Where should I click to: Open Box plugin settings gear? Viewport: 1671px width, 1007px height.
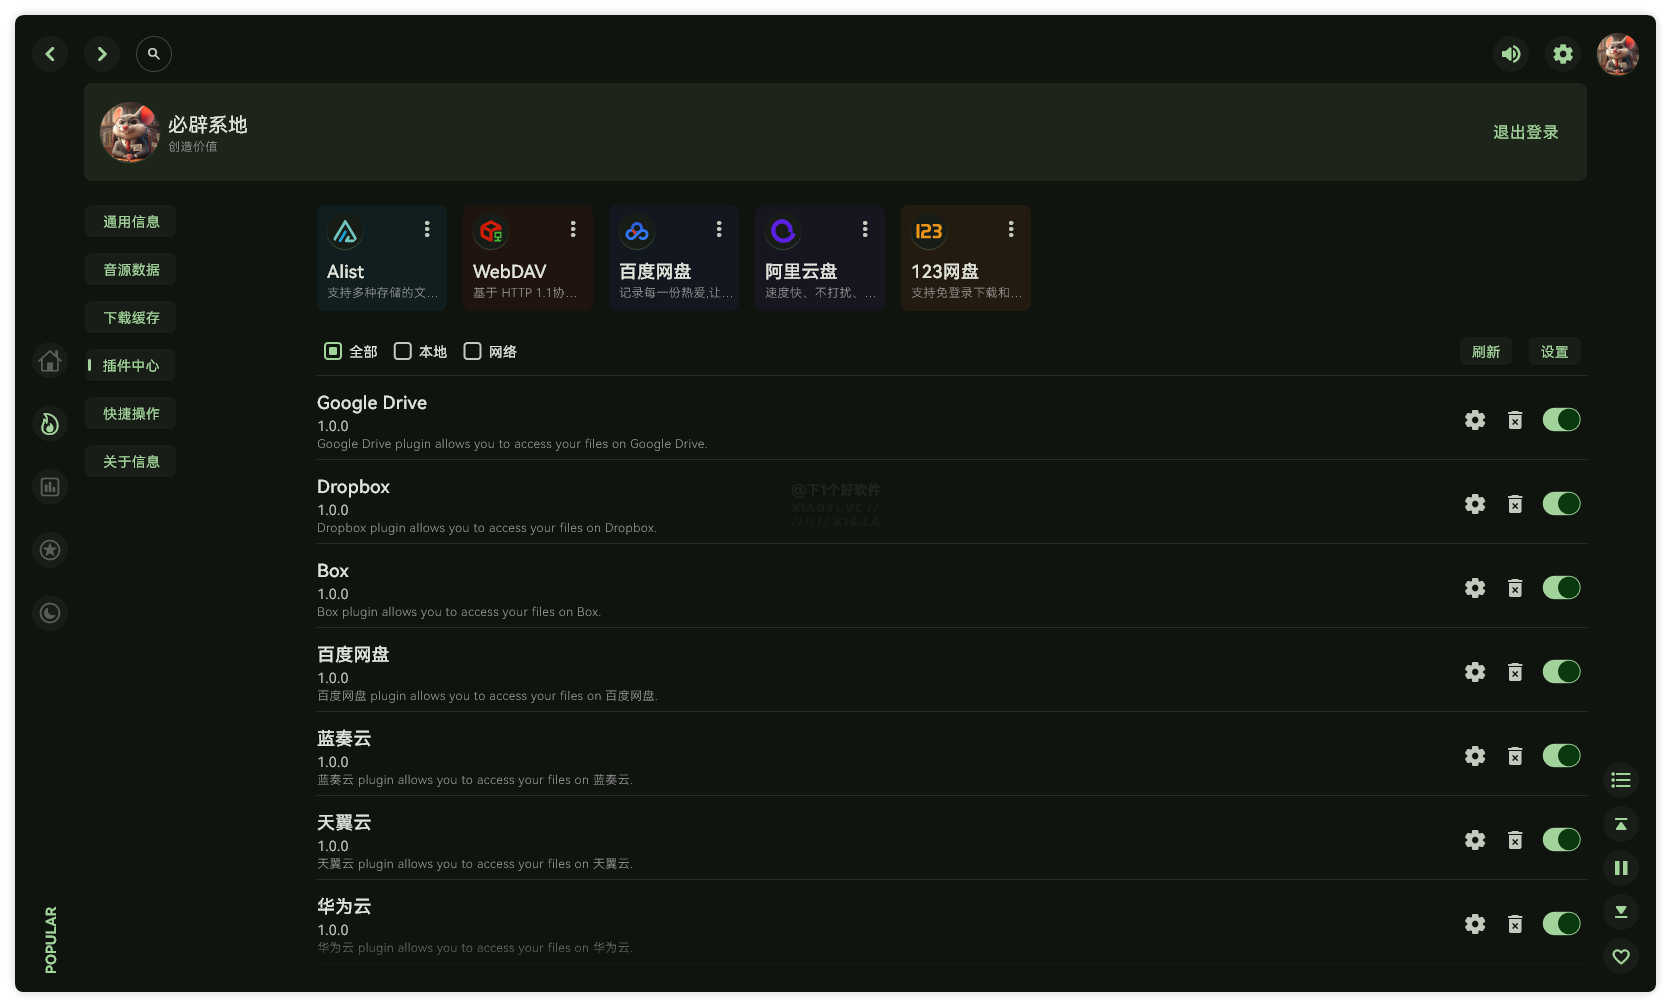1475,588
